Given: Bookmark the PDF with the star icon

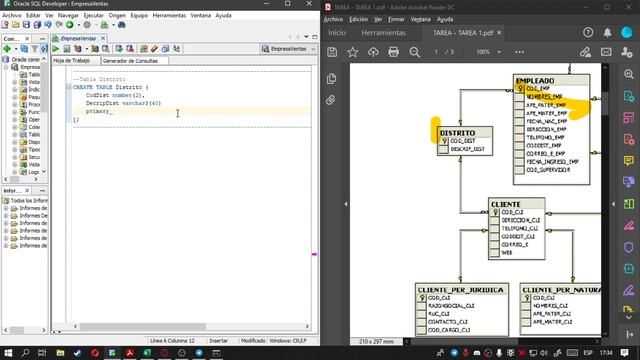Looking at the screenshot, I should coord(353,52).
